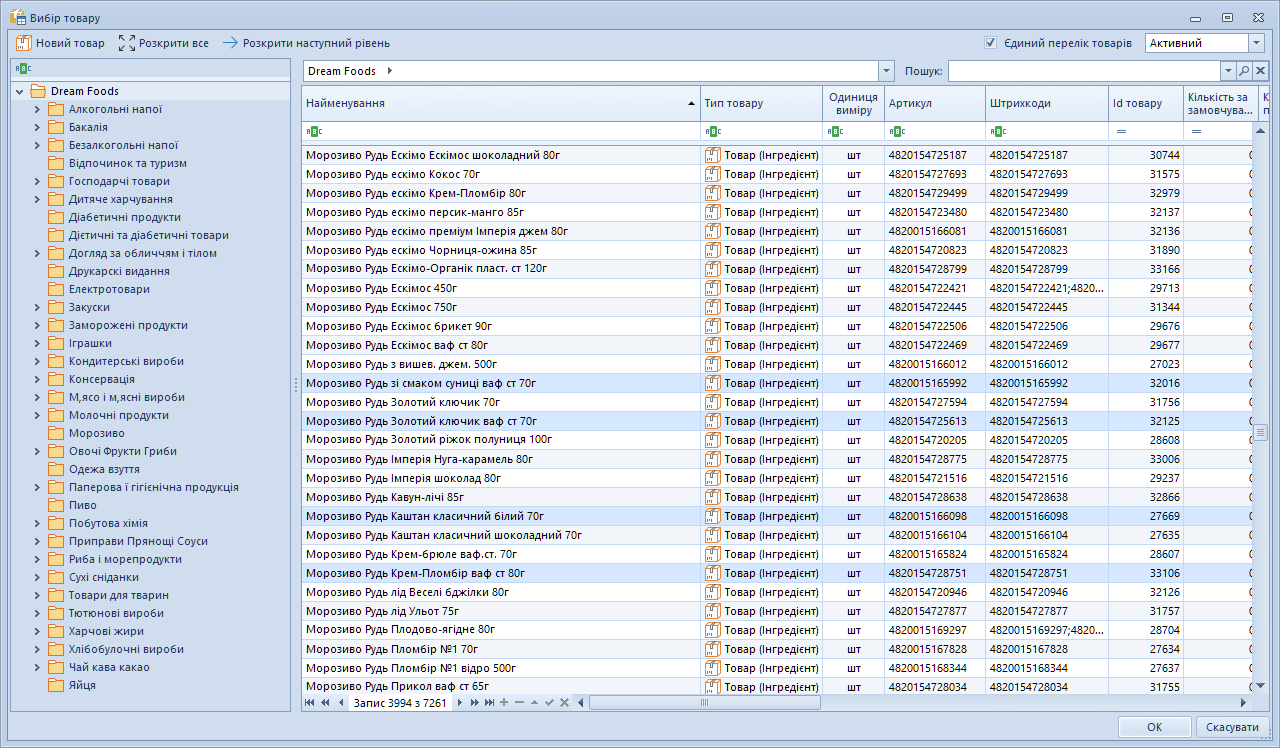Open the Dream Foods path dropdown arrow
Screen dimensions: 1280x748
pyautogui.click(x=885, y=71)
